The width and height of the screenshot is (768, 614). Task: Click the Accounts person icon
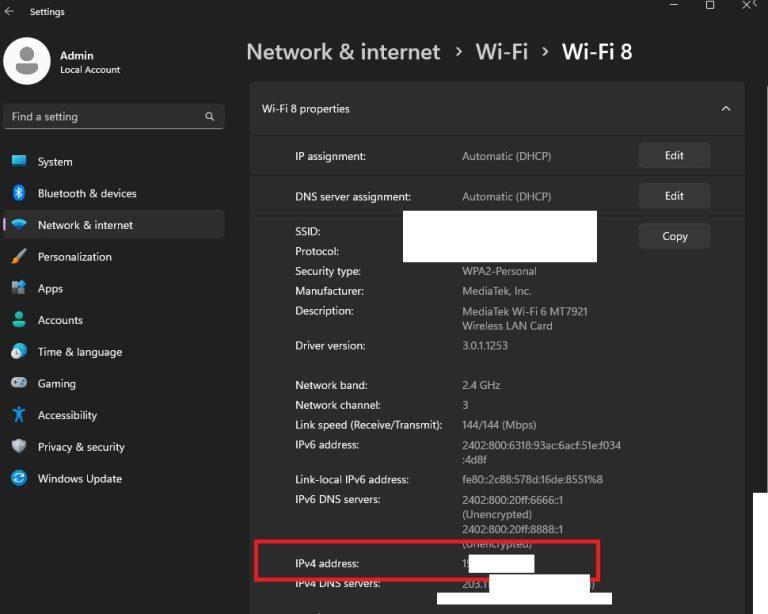pyautogui.click(x=18, y=320)
